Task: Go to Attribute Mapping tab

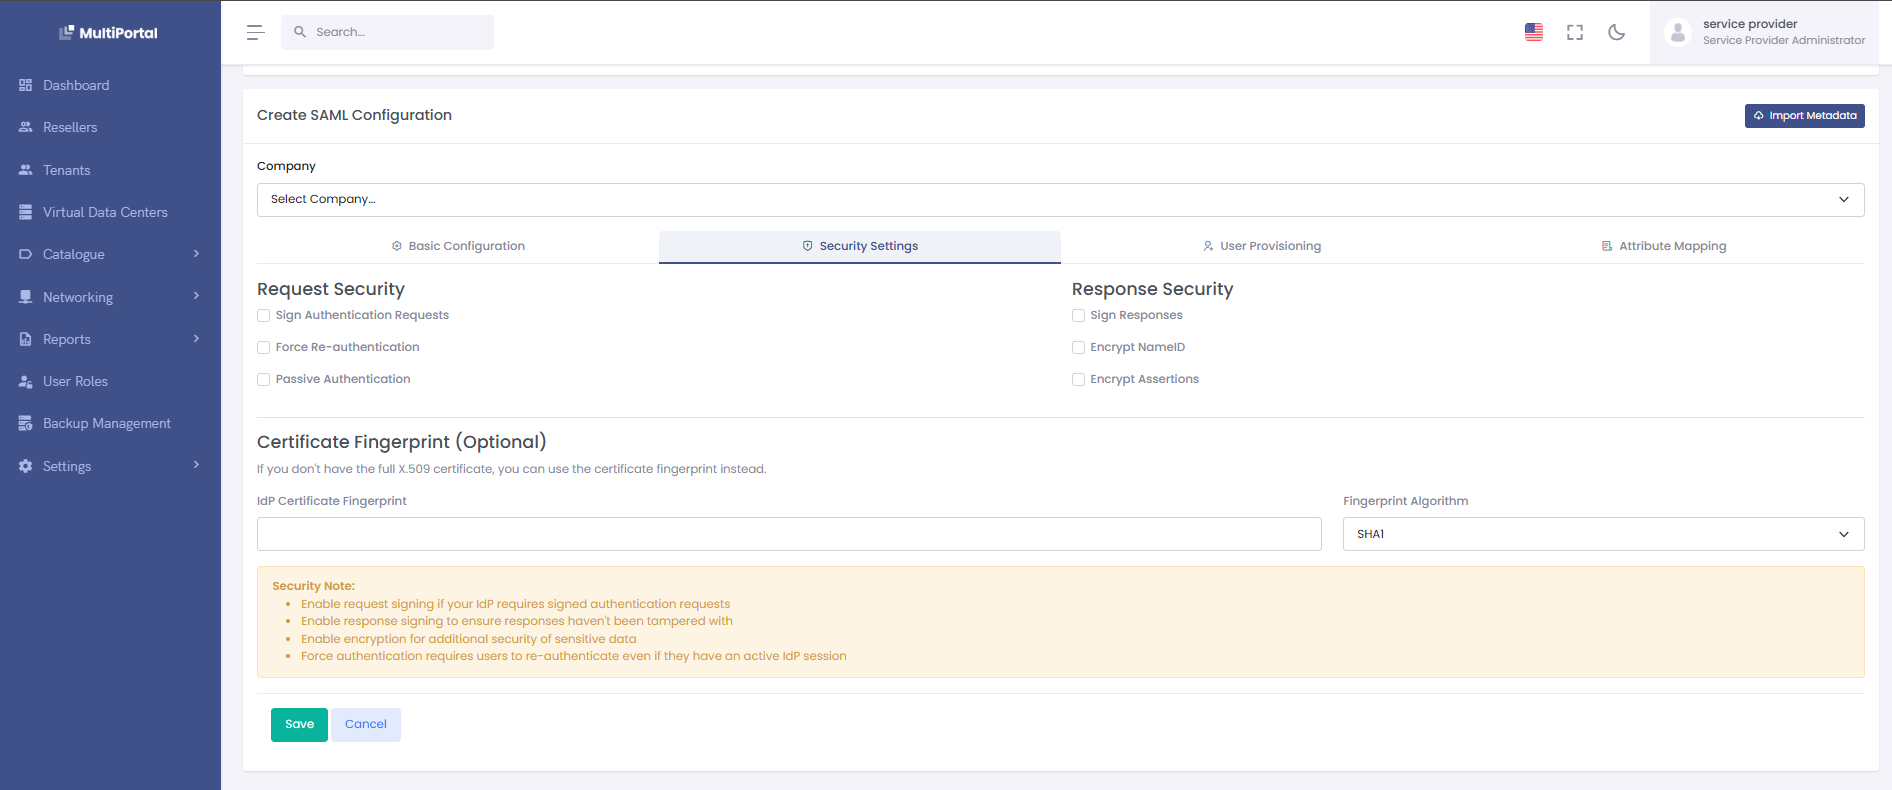Action: (1664, 246)
